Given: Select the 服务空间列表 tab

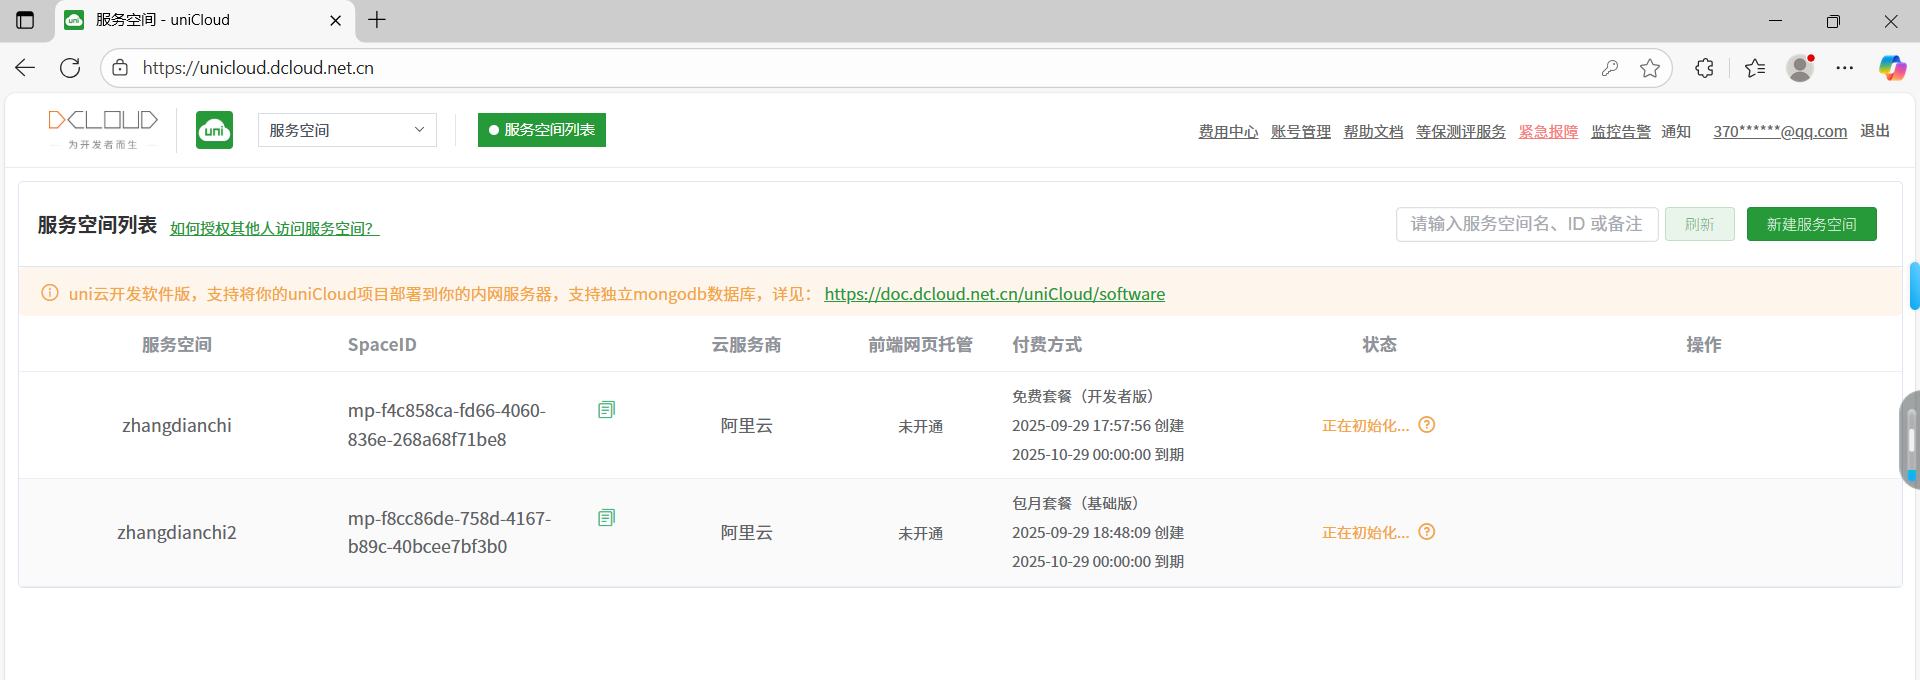Looking at the screenshot, I should tap(541, 130).
